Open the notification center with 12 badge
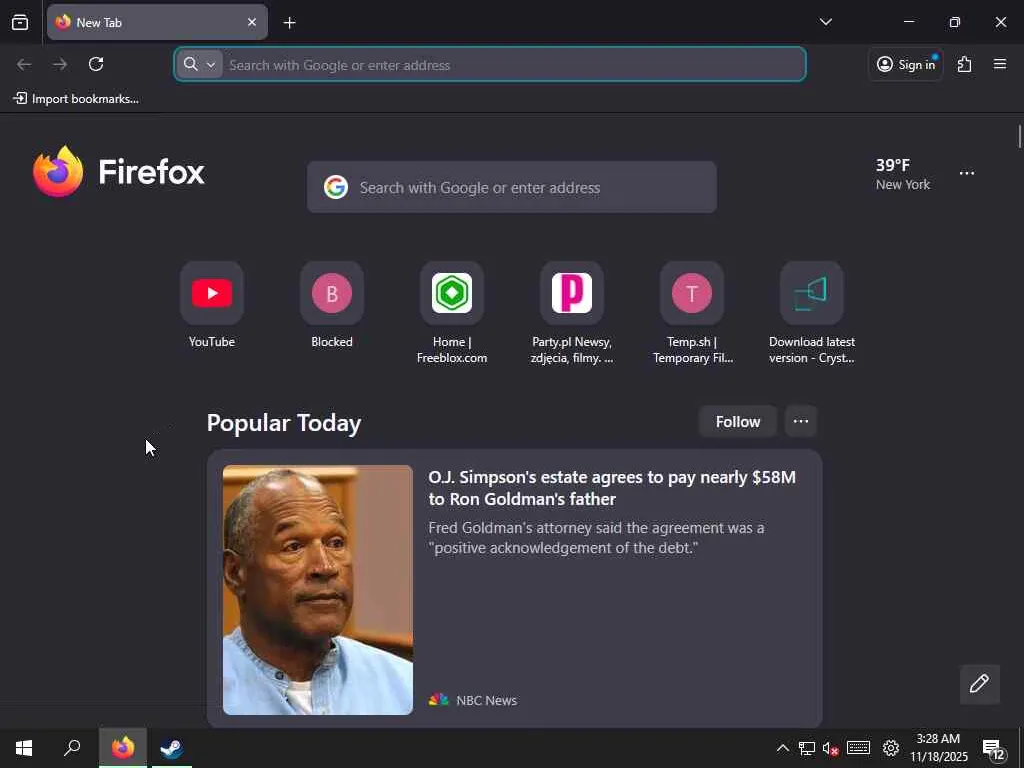Image resolution: width=1024 pixels, height=768 pixels. pos(994,749)
